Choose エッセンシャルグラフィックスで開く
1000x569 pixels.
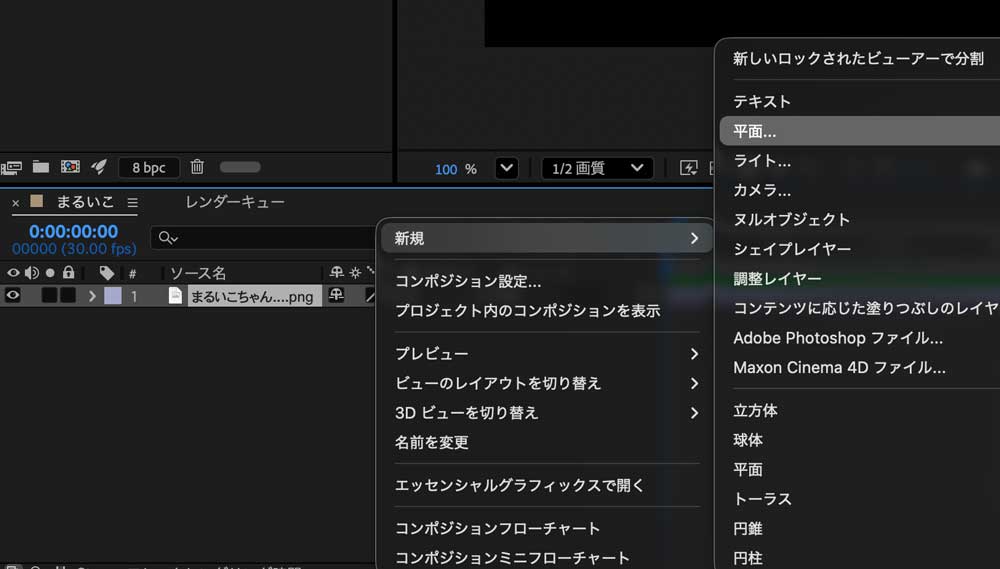[520, 485]
